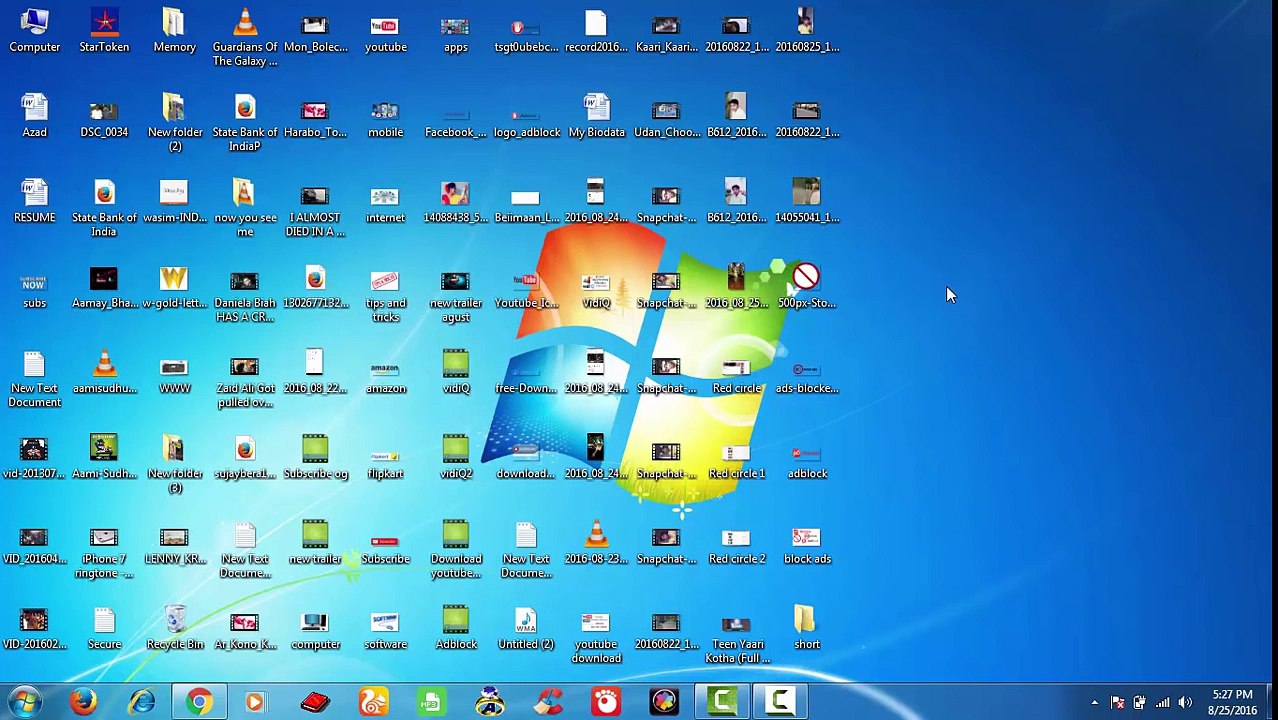Click the flipkart desktop shortcut
The image size is (1278, 720).
coord(385,457)
